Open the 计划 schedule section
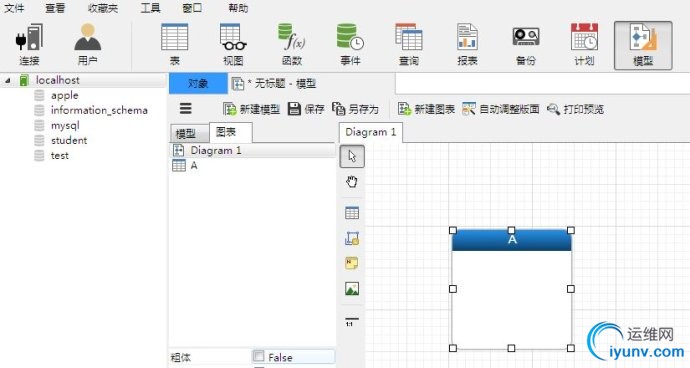The width and height of the screenshot is (690, 368). tap(584, 45)
